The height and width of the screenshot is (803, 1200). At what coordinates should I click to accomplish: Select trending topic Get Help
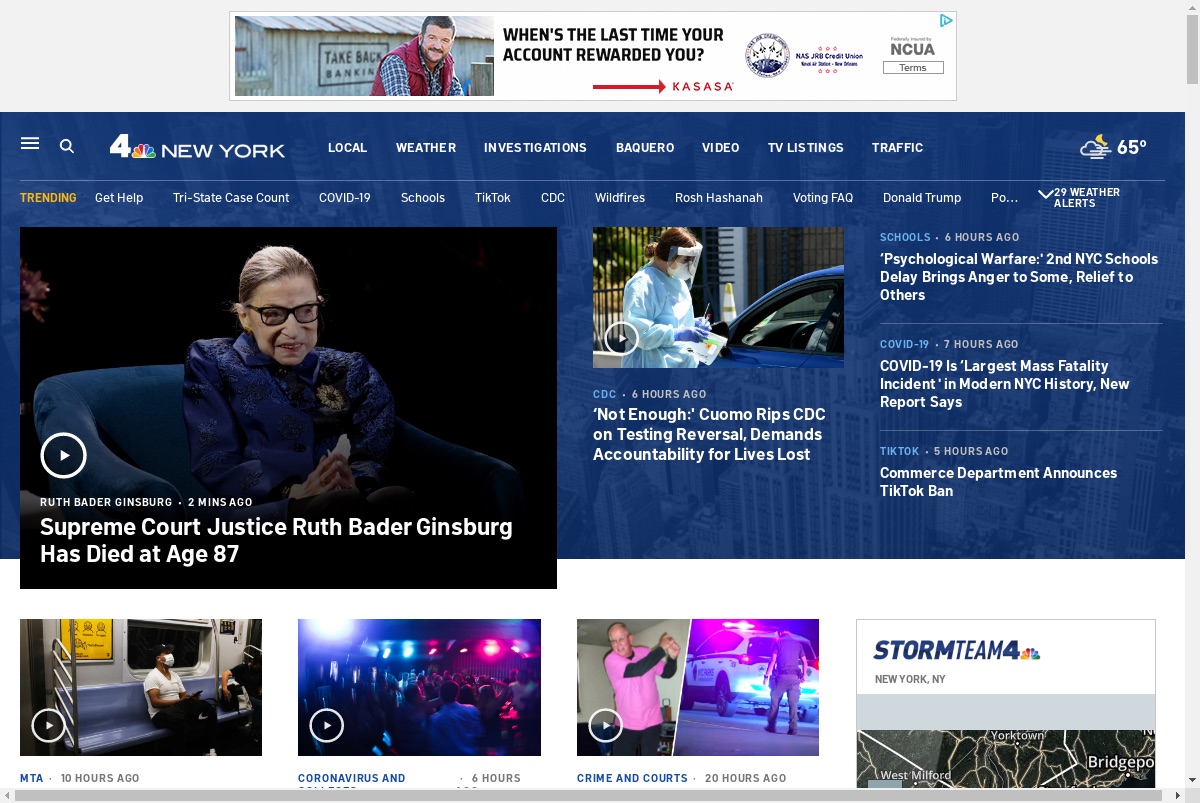click(119, 198)
